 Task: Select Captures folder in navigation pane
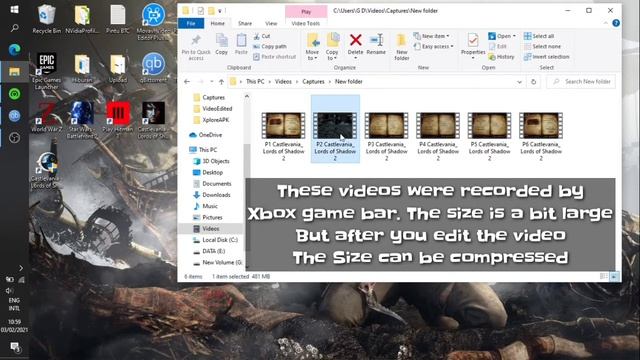(214, 98)
